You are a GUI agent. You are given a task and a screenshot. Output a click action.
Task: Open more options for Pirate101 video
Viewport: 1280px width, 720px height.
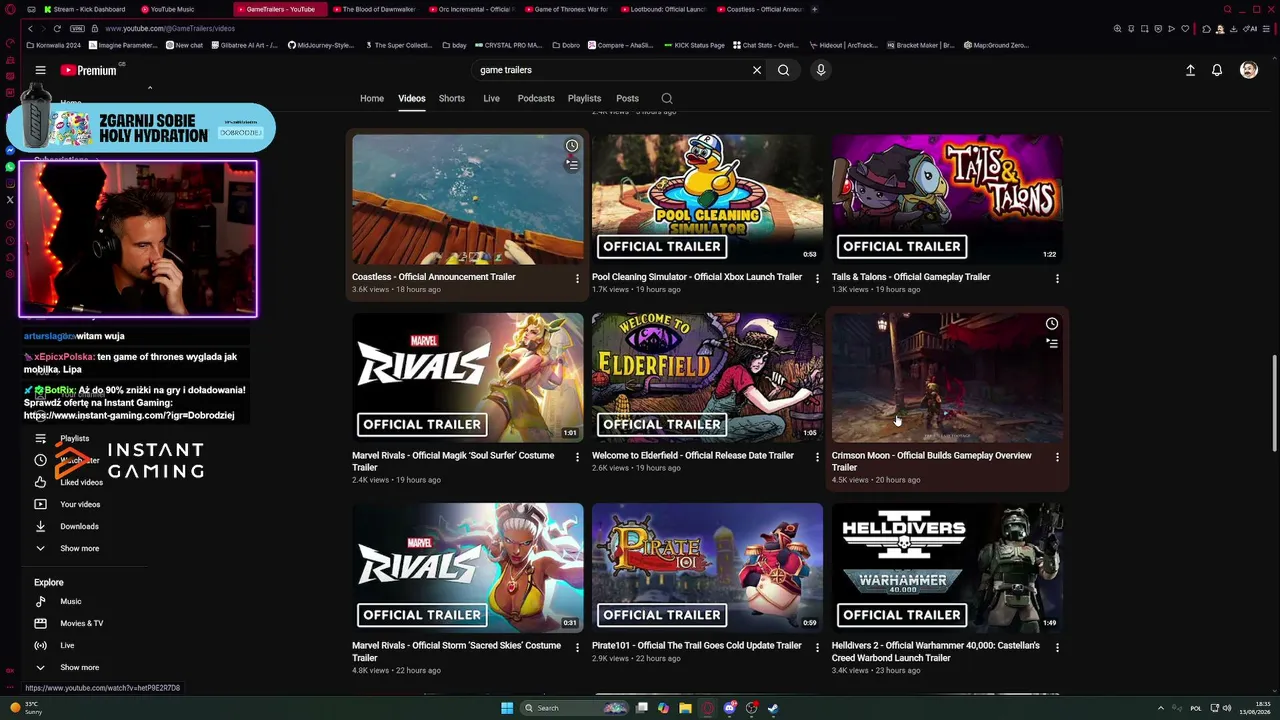click(817, 647)
